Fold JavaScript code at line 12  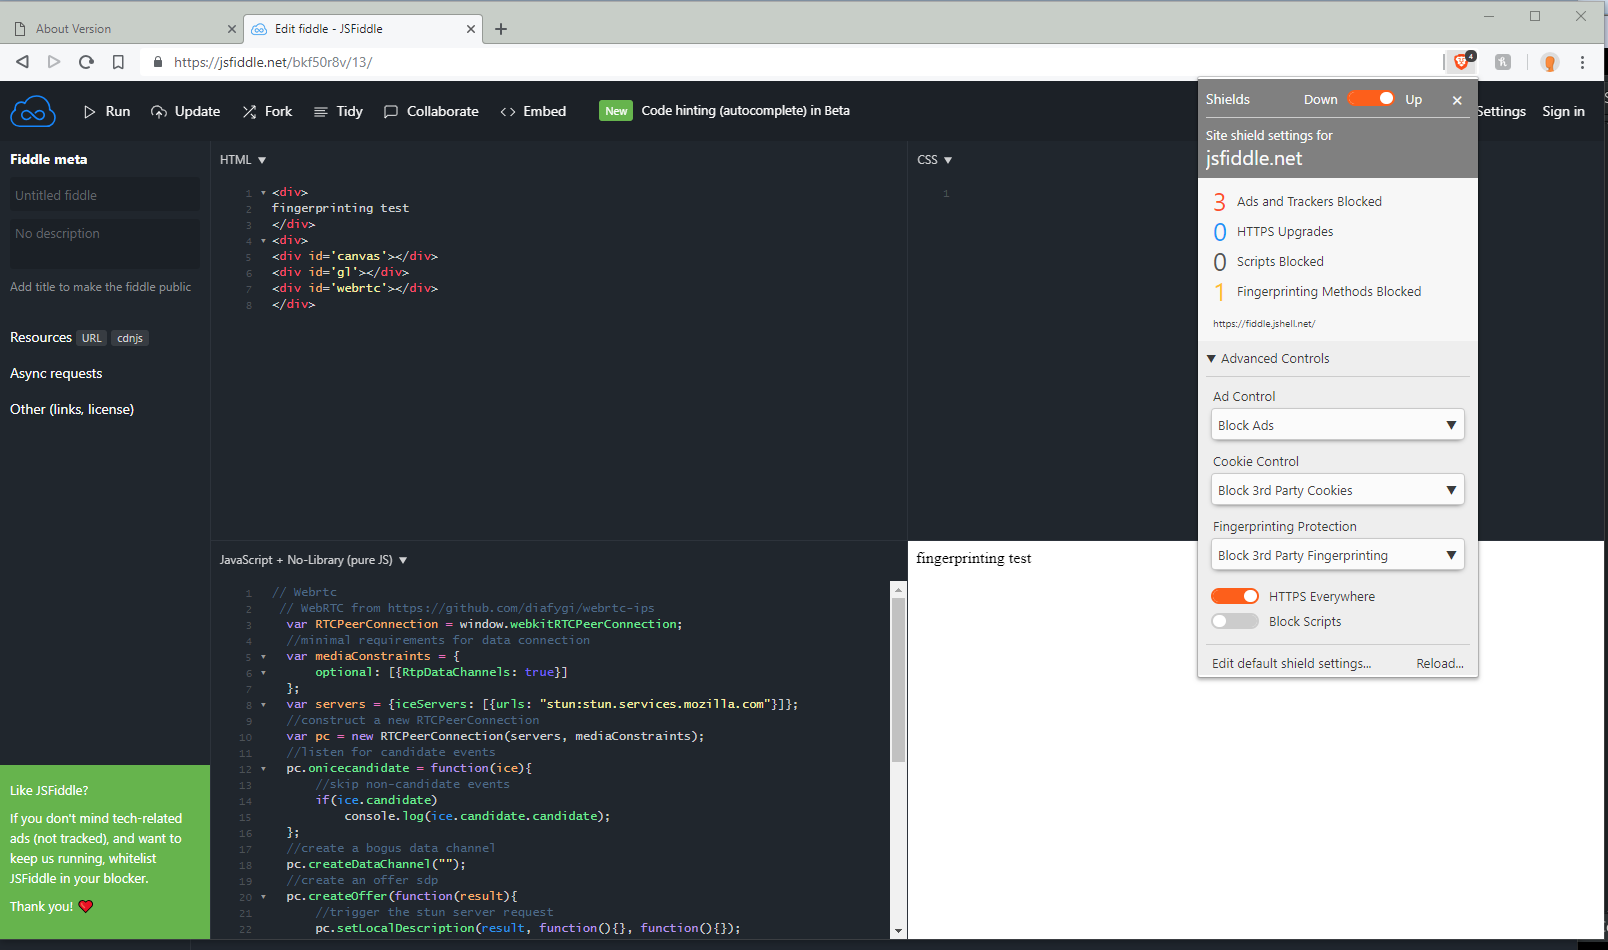pyautogui.click(x=263, y=769)
